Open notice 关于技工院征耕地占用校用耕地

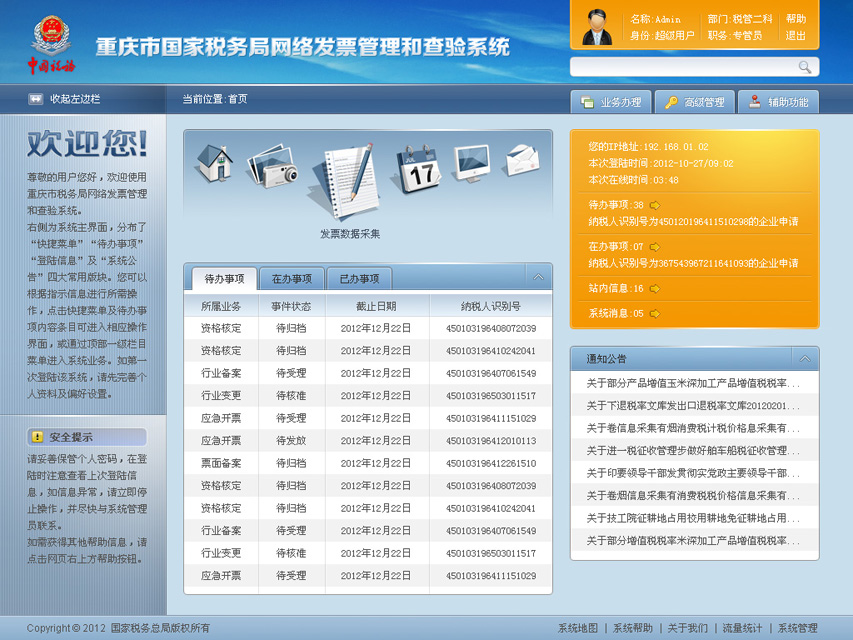pyautogui.click(x=693, y=518)
